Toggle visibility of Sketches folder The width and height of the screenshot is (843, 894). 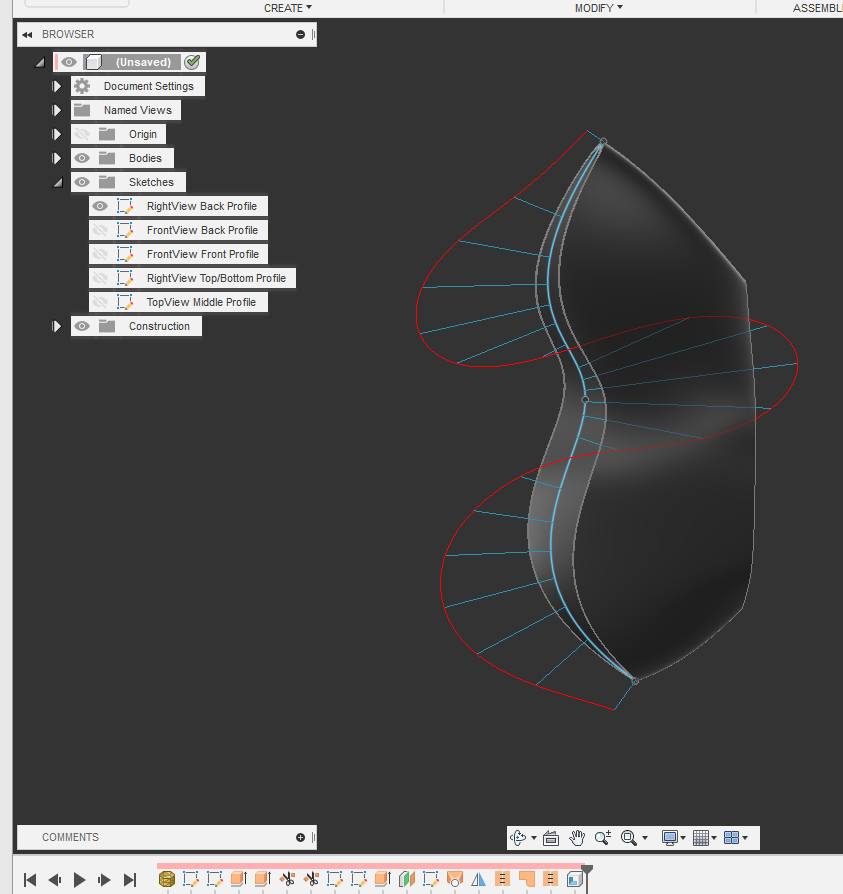tap(82, 182)
